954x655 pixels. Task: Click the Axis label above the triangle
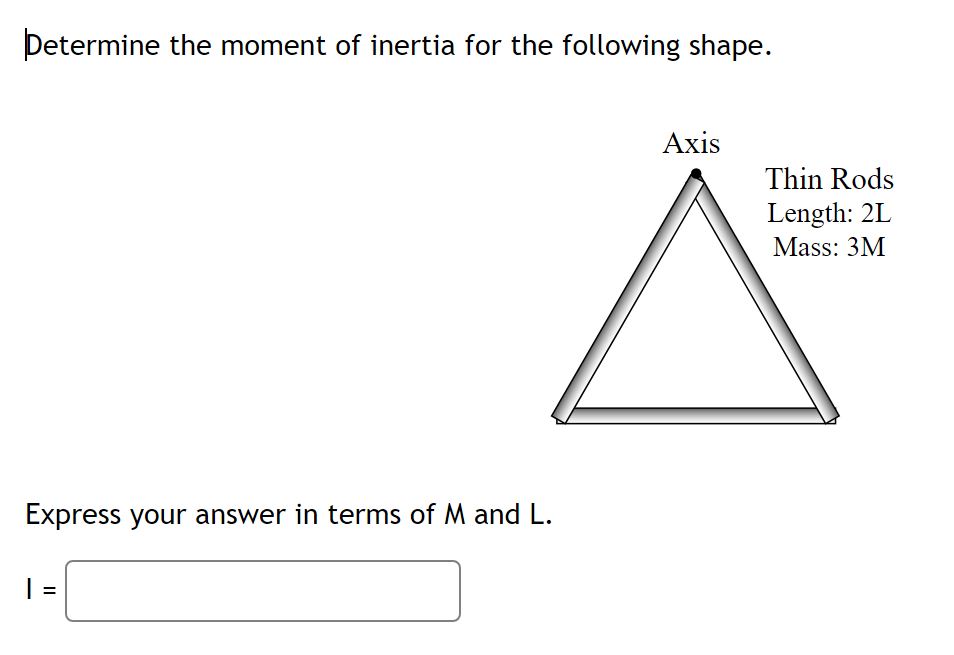point(692,144)
